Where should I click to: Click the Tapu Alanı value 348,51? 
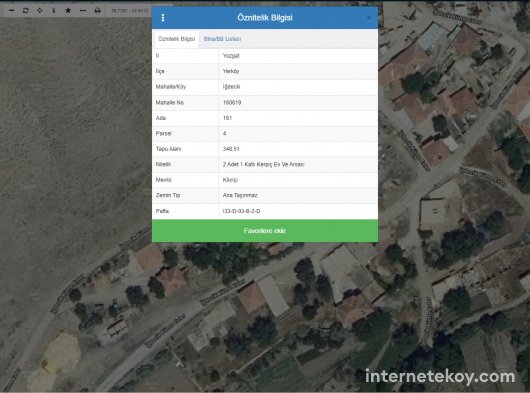(231, 149)
